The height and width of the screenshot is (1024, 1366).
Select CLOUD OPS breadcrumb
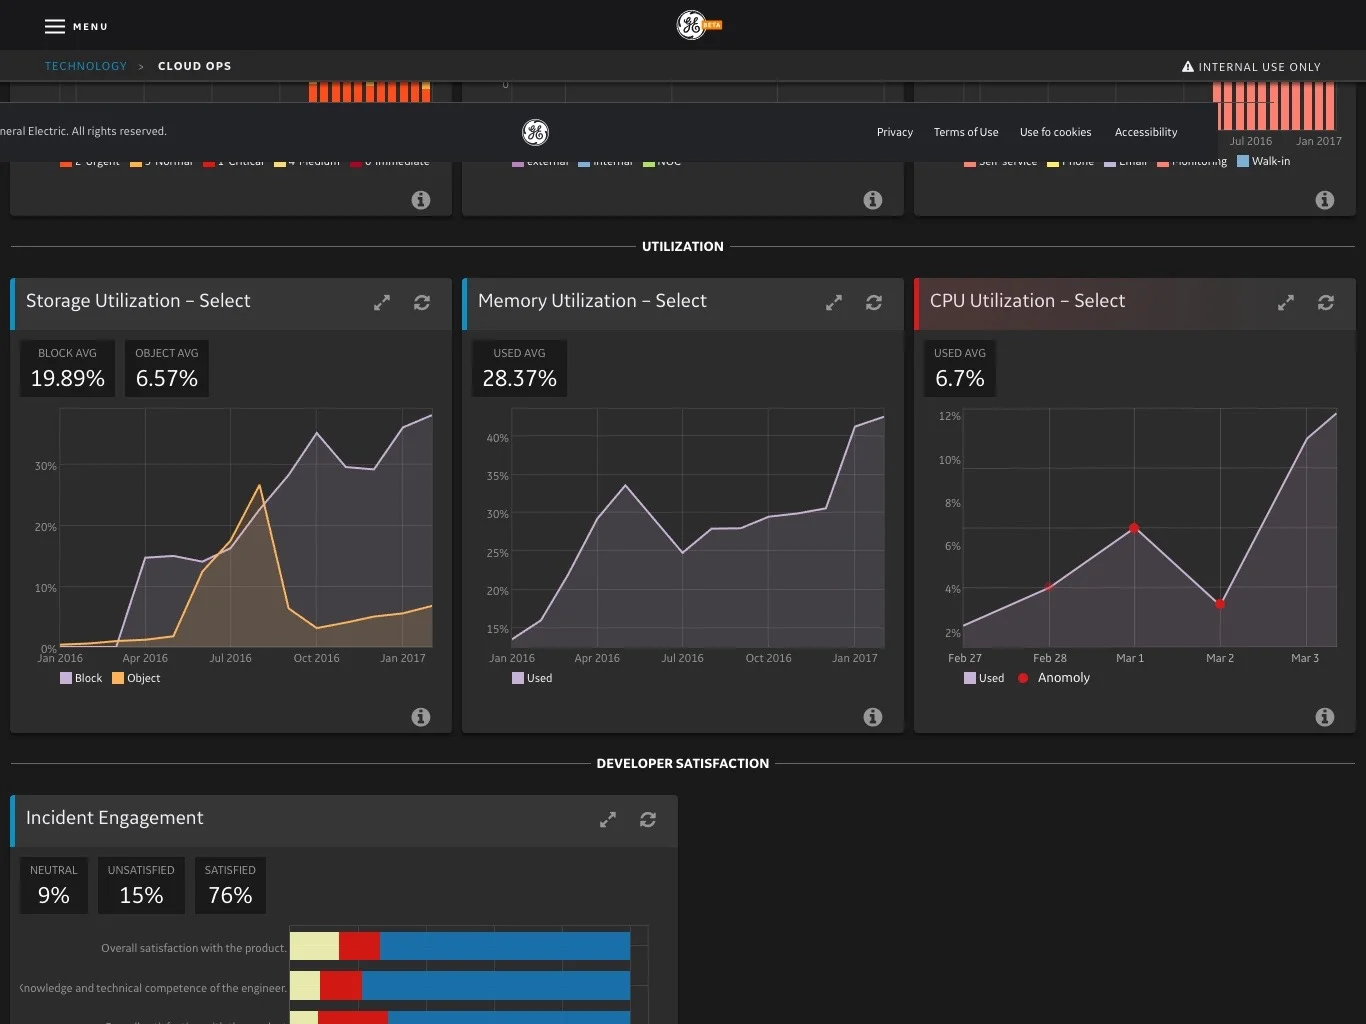click(194, 66)
